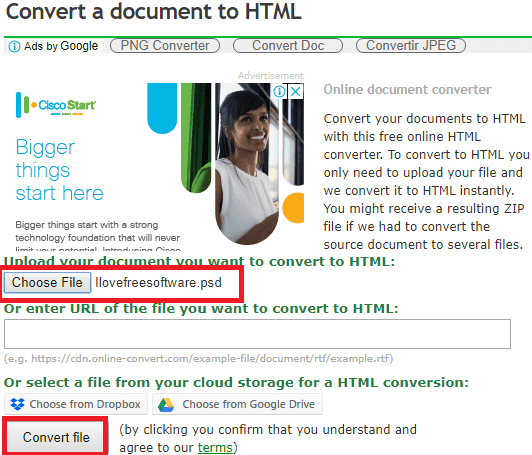Click the Ads by Google info icon
Screen dimensions: 532x455
pyautogui.click(x=14, y=46)
